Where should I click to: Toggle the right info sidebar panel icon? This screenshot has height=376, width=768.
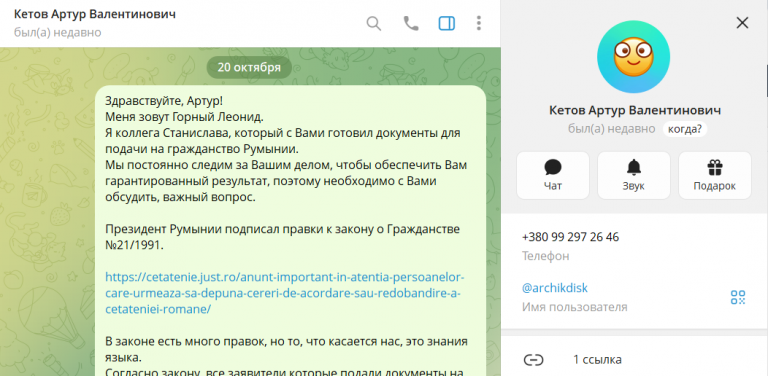point(447,24)
